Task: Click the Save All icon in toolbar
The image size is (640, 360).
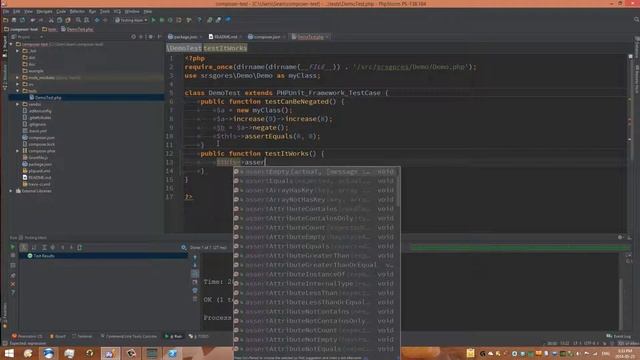Action: click(14, 20)
